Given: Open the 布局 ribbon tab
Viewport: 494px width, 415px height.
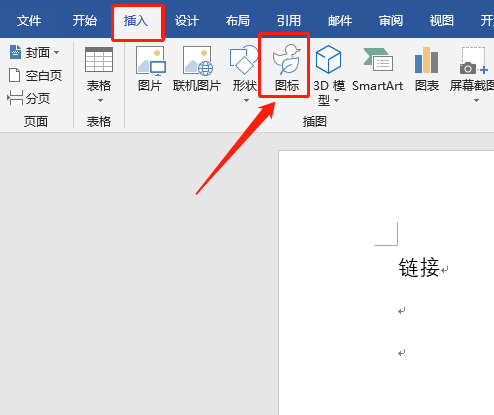Looking at the screenshot, I should click(238, 21).
